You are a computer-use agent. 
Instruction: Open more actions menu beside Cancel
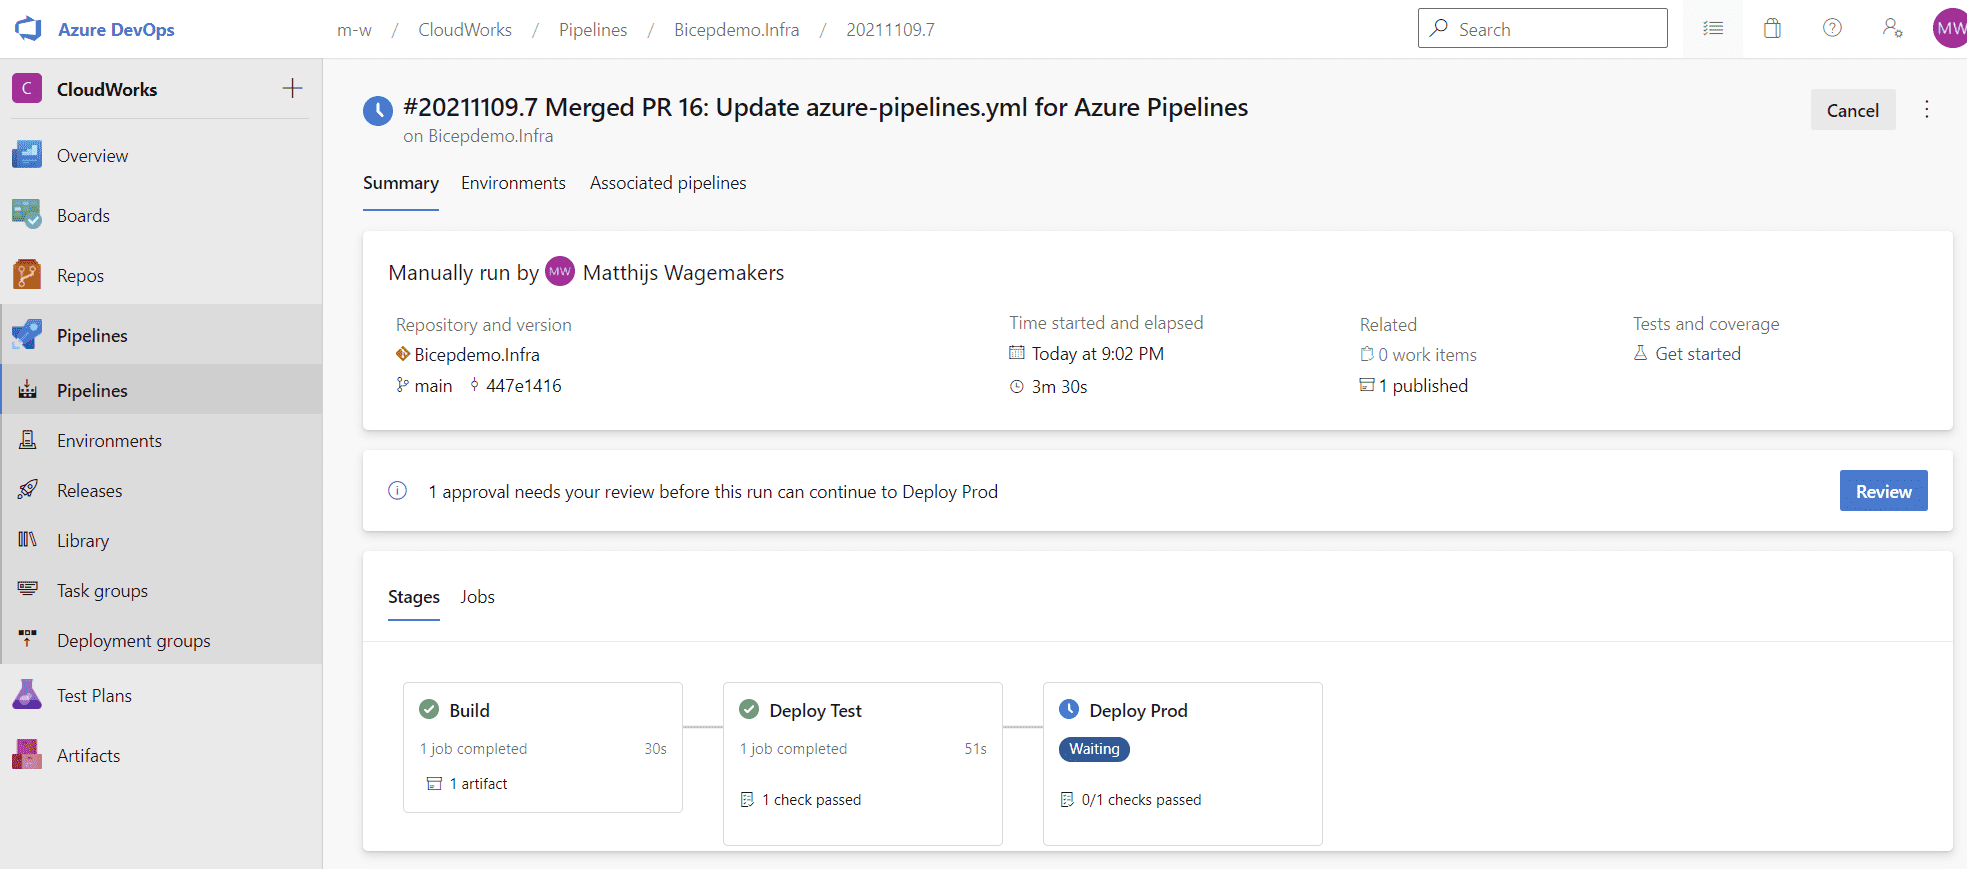[1927, 110]
